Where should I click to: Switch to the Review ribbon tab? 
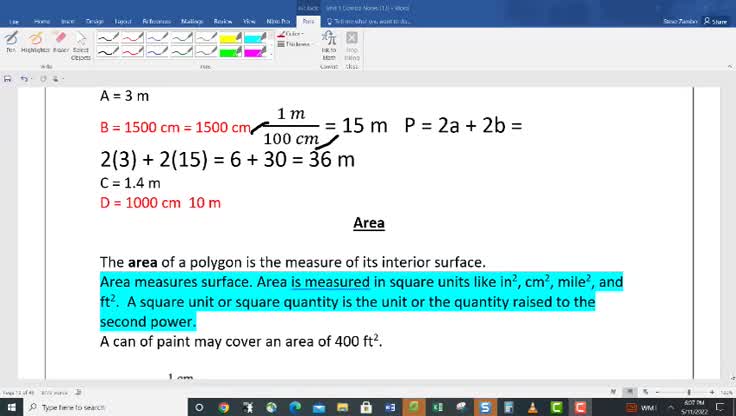pyautogui.click(x=222, y=22)
